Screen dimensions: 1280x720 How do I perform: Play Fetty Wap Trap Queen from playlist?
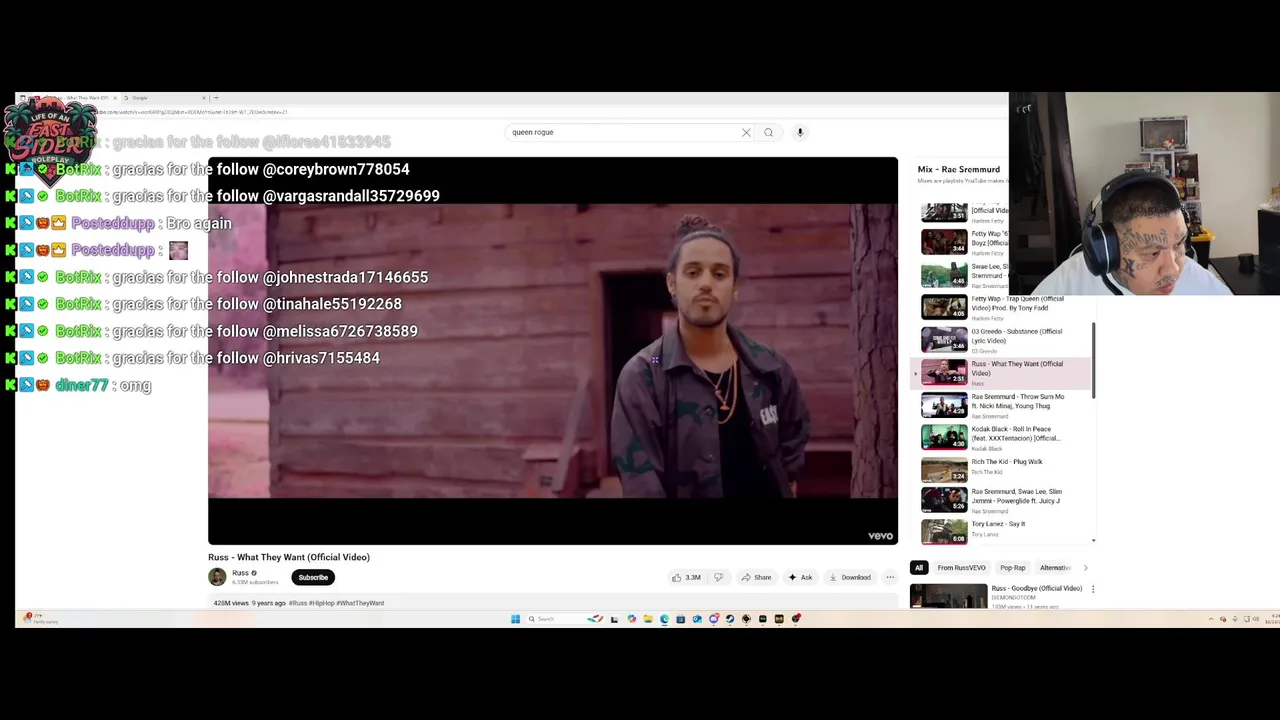[x=1000, y=306]
